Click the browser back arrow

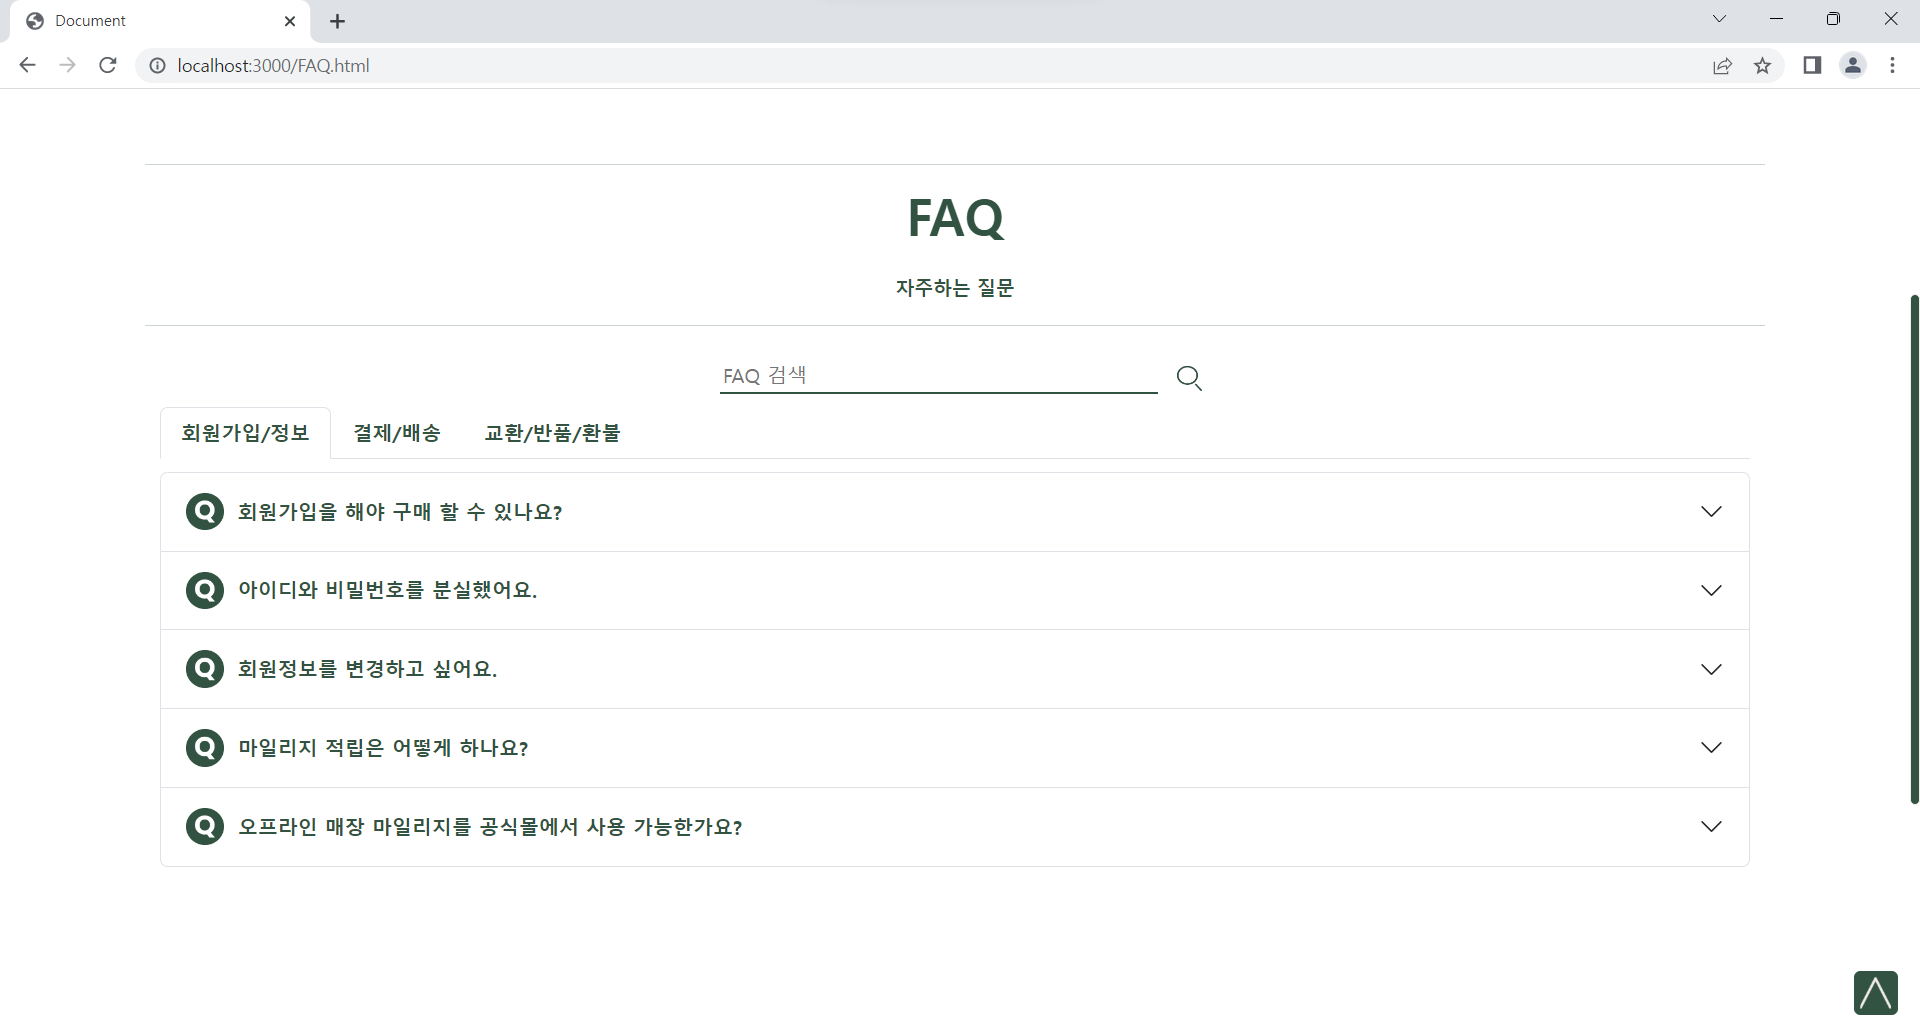27,65
